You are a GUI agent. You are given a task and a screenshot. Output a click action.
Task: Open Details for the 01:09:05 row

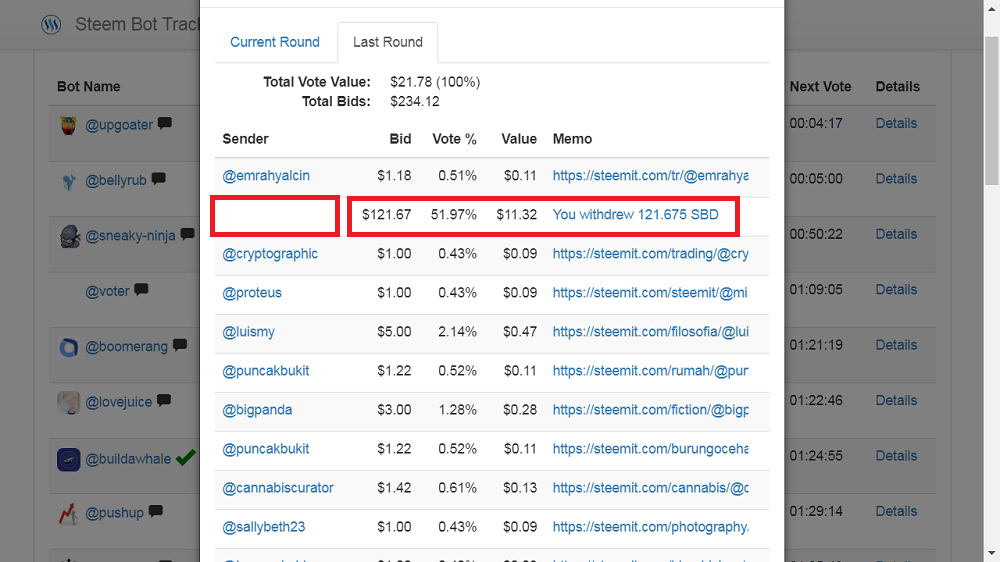click(896, 290)
